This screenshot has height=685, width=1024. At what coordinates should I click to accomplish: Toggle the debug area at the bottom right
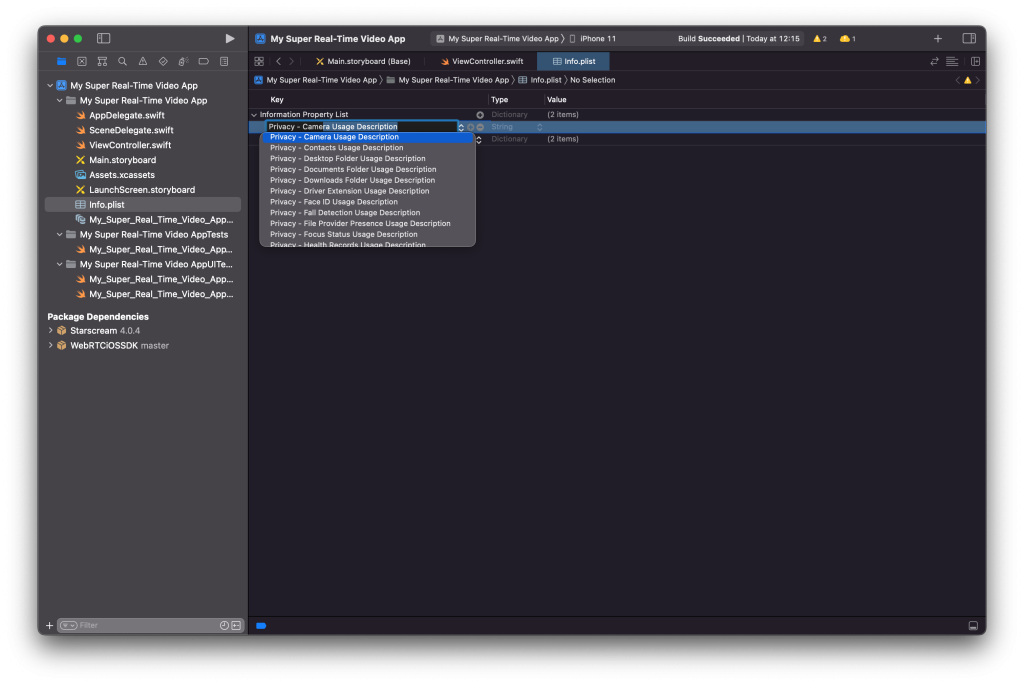[x=973, y=626]
